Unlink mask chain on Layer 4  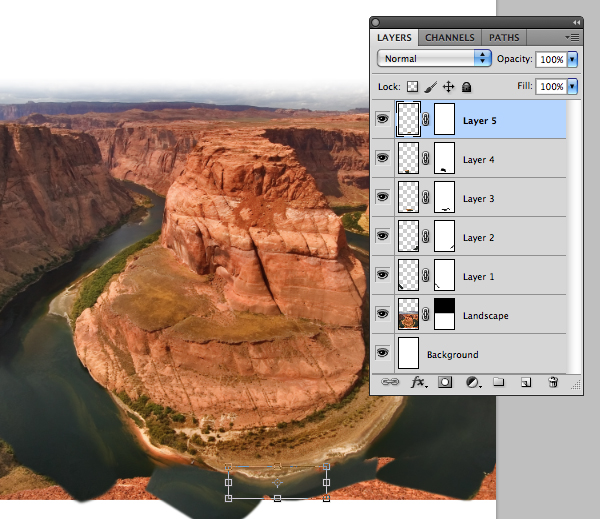[x=426, y=158]
